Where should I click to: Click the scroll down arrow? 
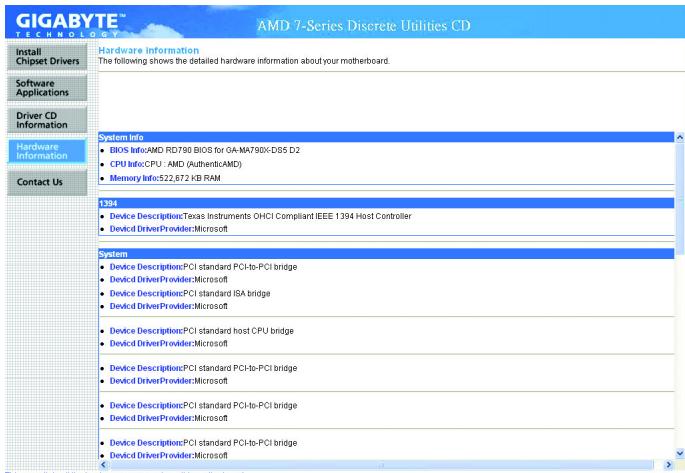pyautogui.click(x=680, y=453)
